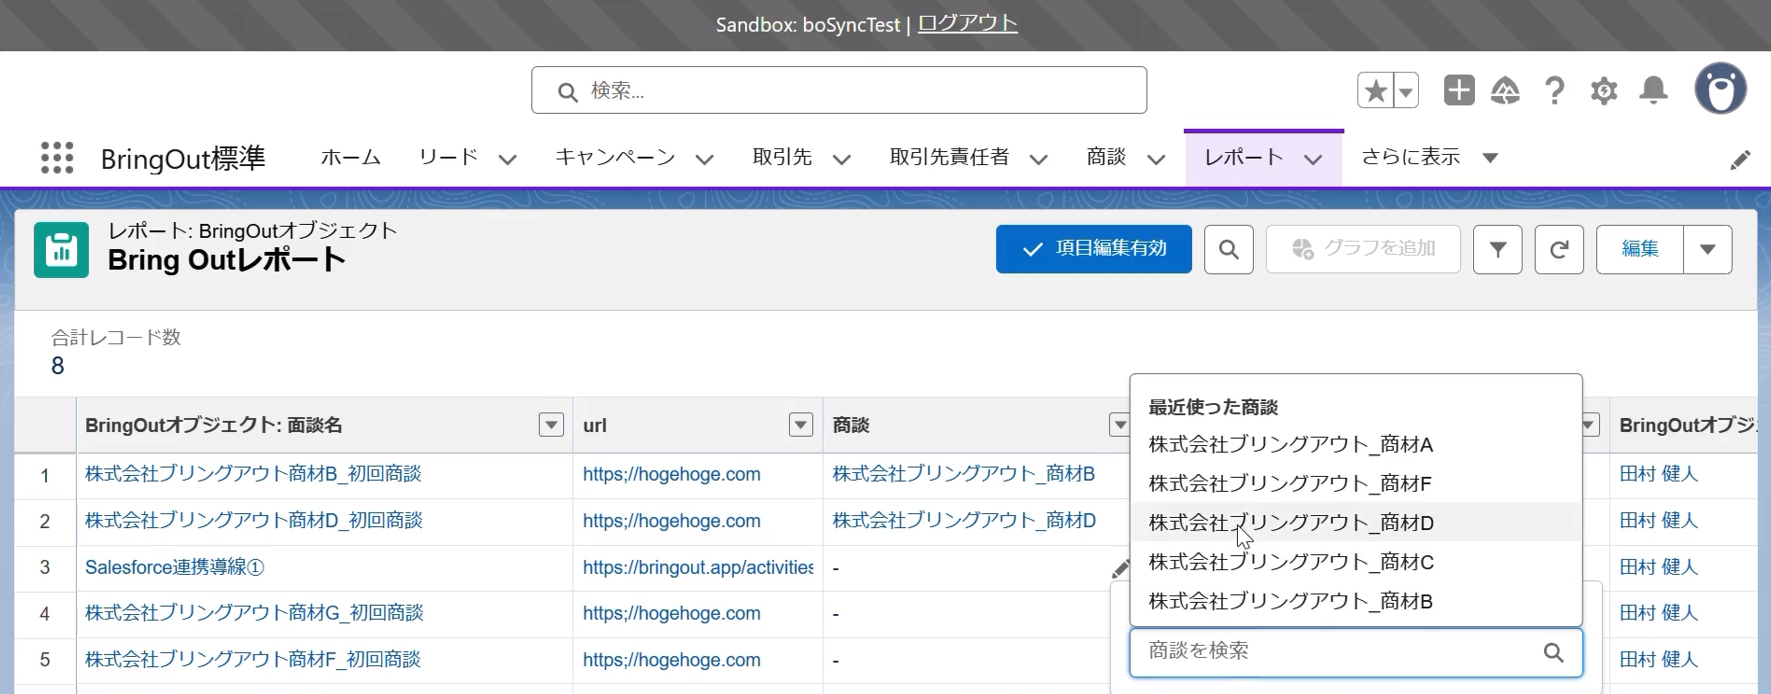Click the 商談を検索 lookup field

click(1356, 652)
